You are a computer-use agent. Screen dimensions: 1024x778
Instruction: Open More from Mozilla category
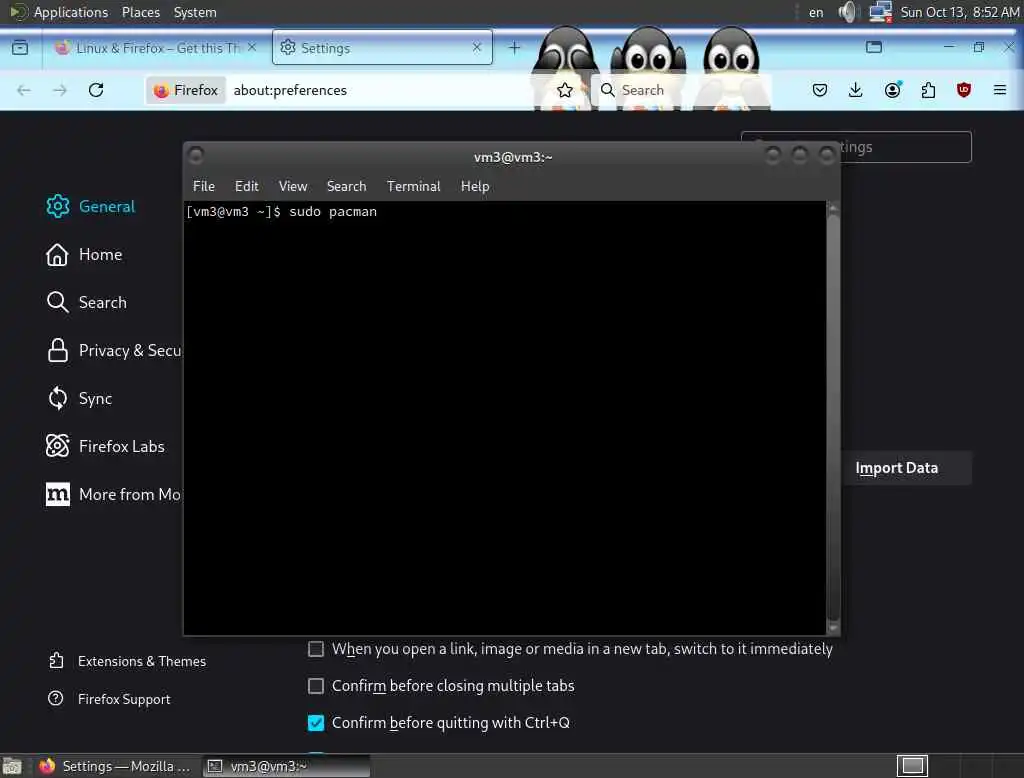click(x=114, y=494)
